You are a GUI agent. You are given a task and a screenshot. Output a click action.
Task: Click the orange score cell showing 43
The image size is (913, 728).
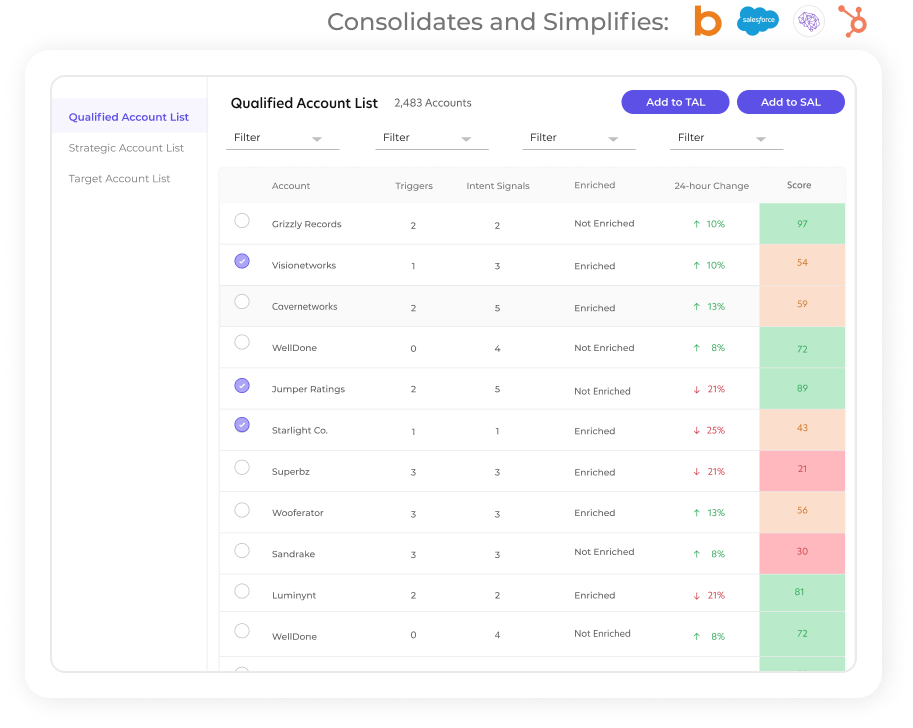point(802,430)
